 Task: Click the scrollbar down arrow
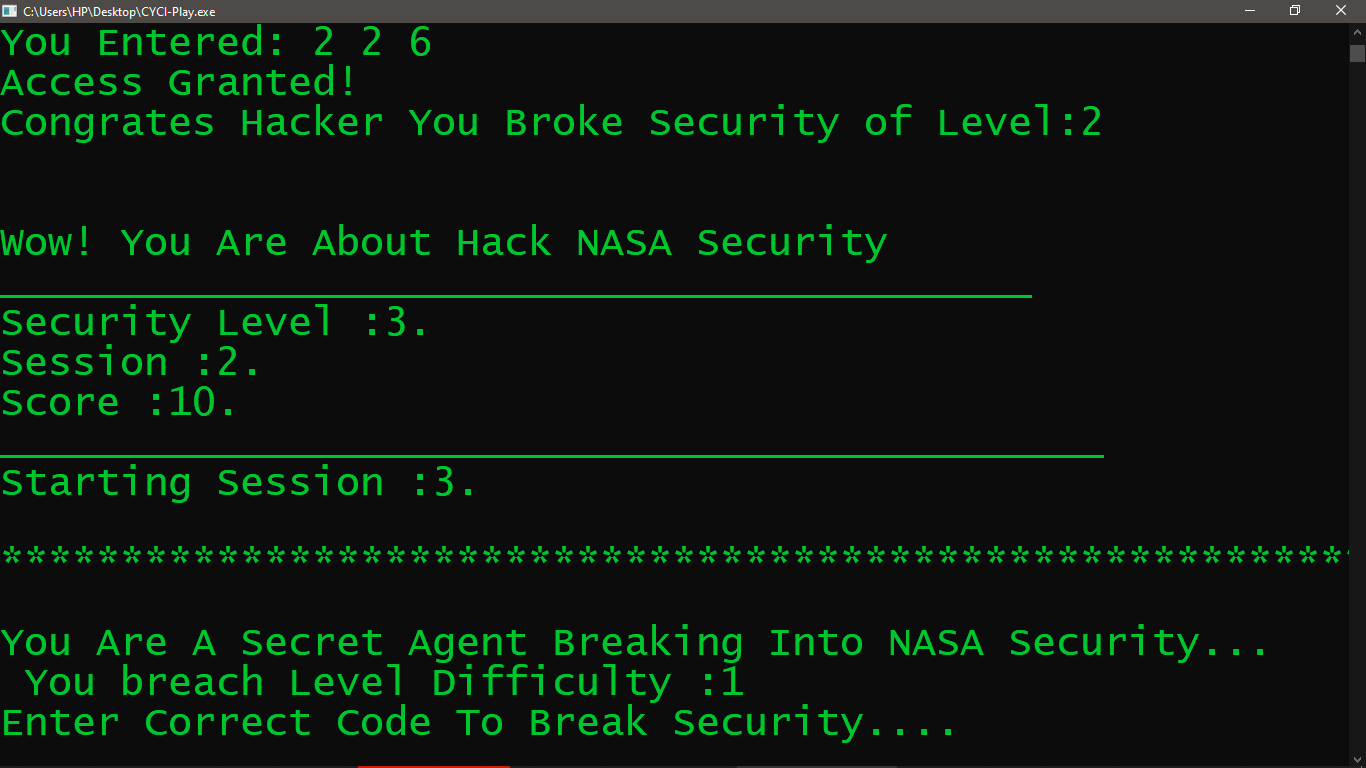tap(1357, 759)
